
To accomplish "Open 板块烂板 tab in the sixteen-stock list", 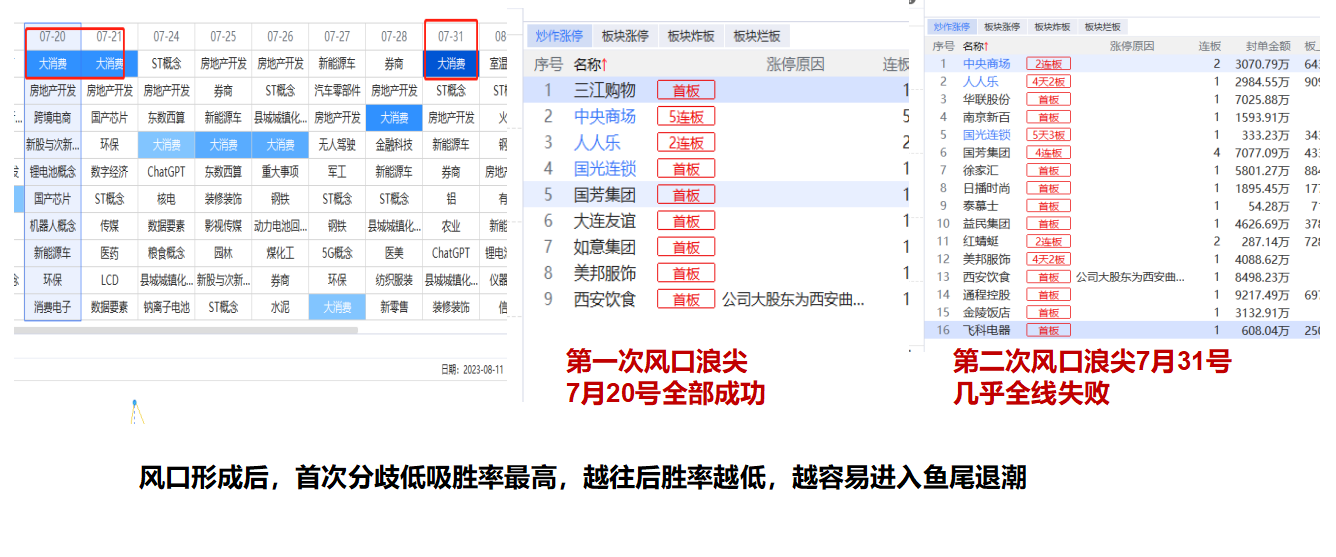I will click(x=1102, y=27).
